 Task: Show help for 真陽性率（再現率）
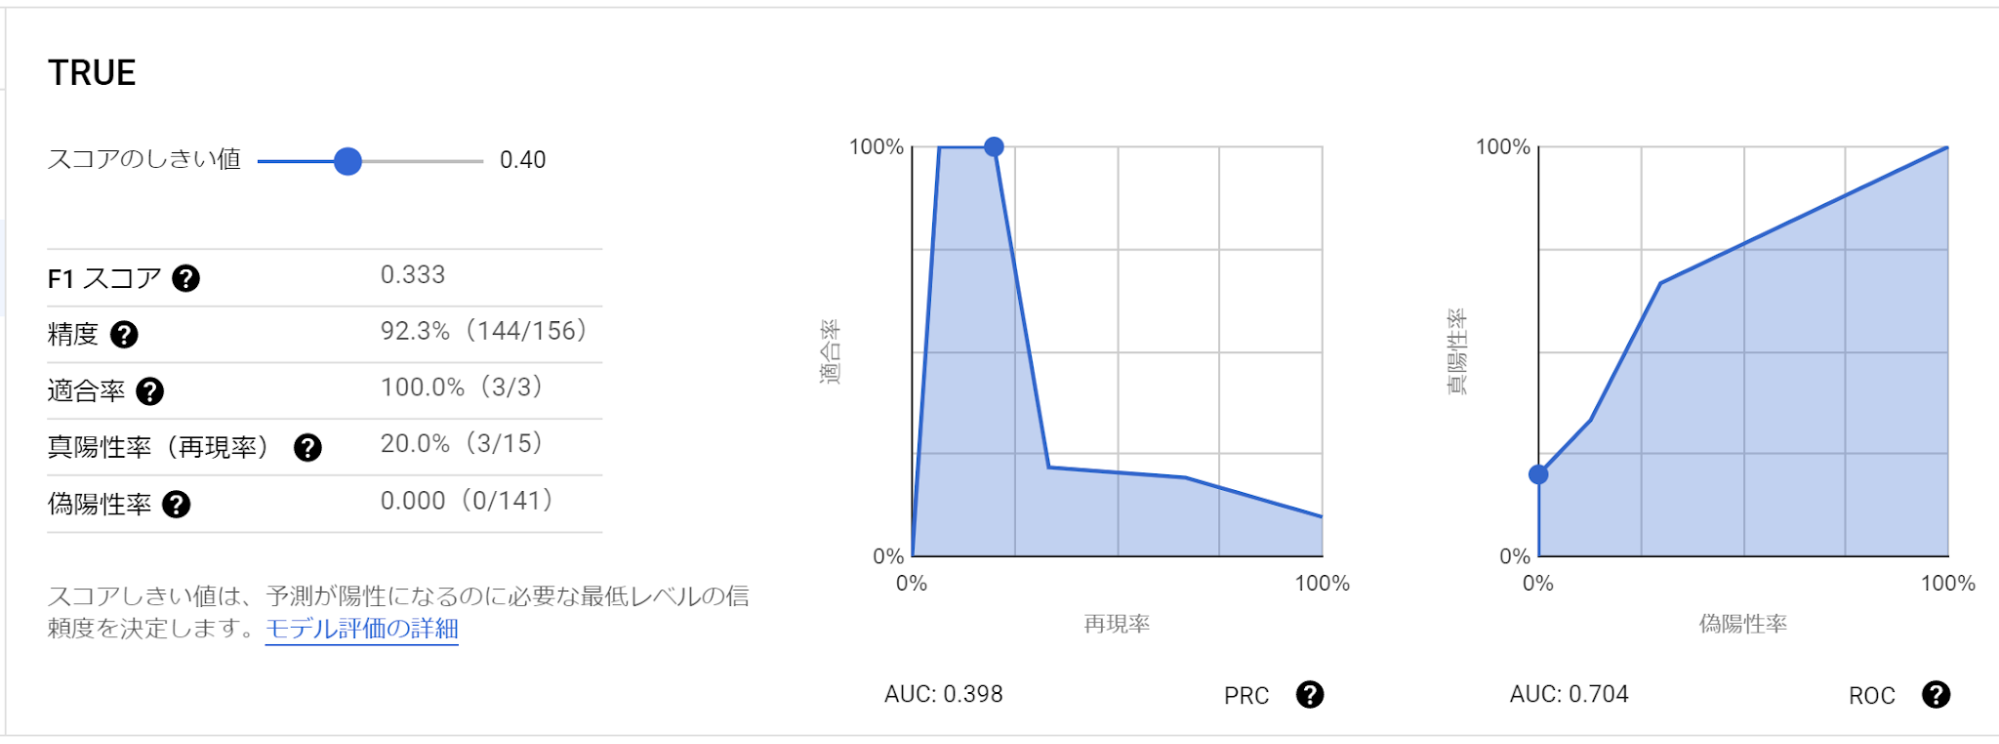point(308,447)
